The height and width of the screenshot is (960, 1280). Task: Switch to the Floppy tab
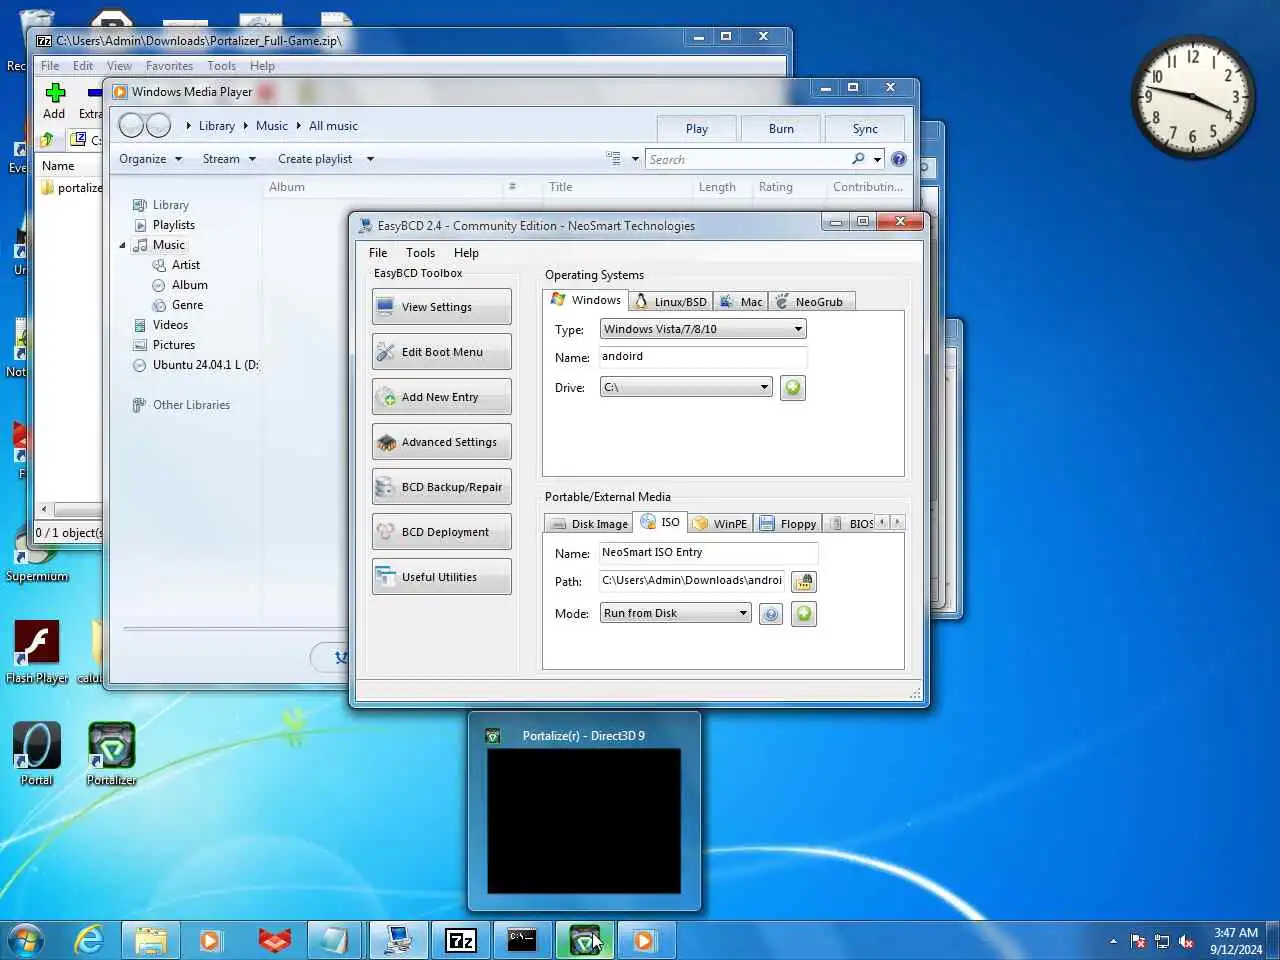pyautogui.click(x=788, y=523)
